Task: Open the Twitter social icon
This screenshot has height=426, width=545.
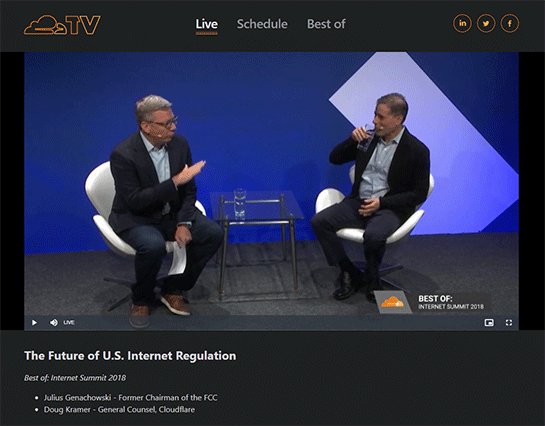Action: click(486, 24)
